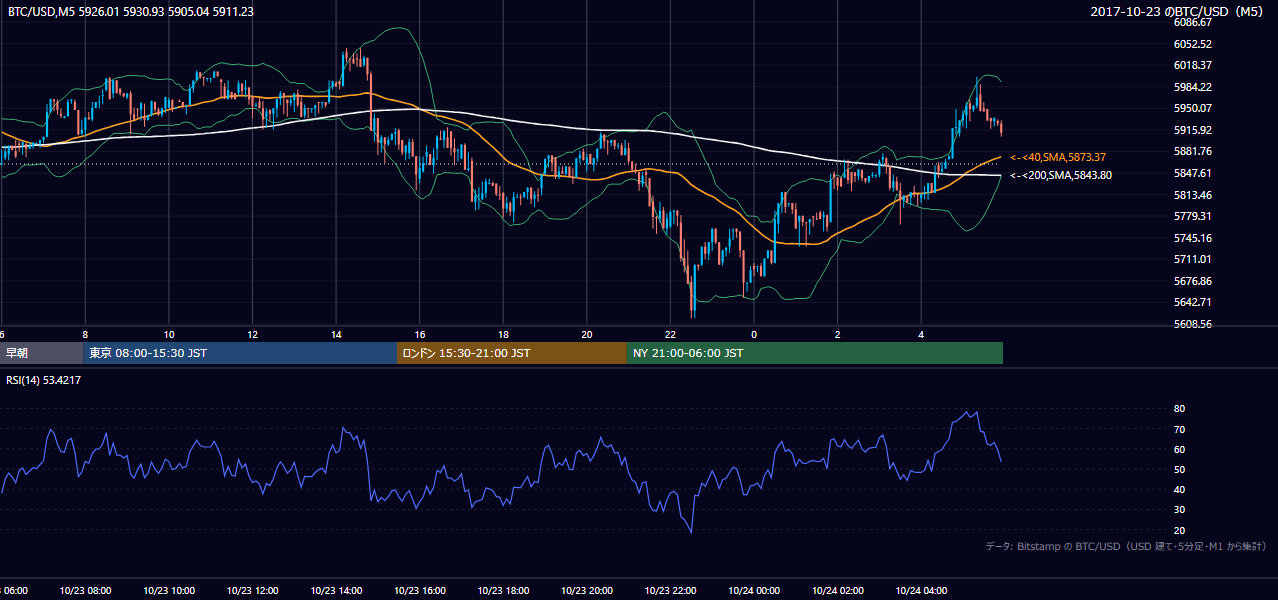Click price axis label 5984.22

(1193, 87)
